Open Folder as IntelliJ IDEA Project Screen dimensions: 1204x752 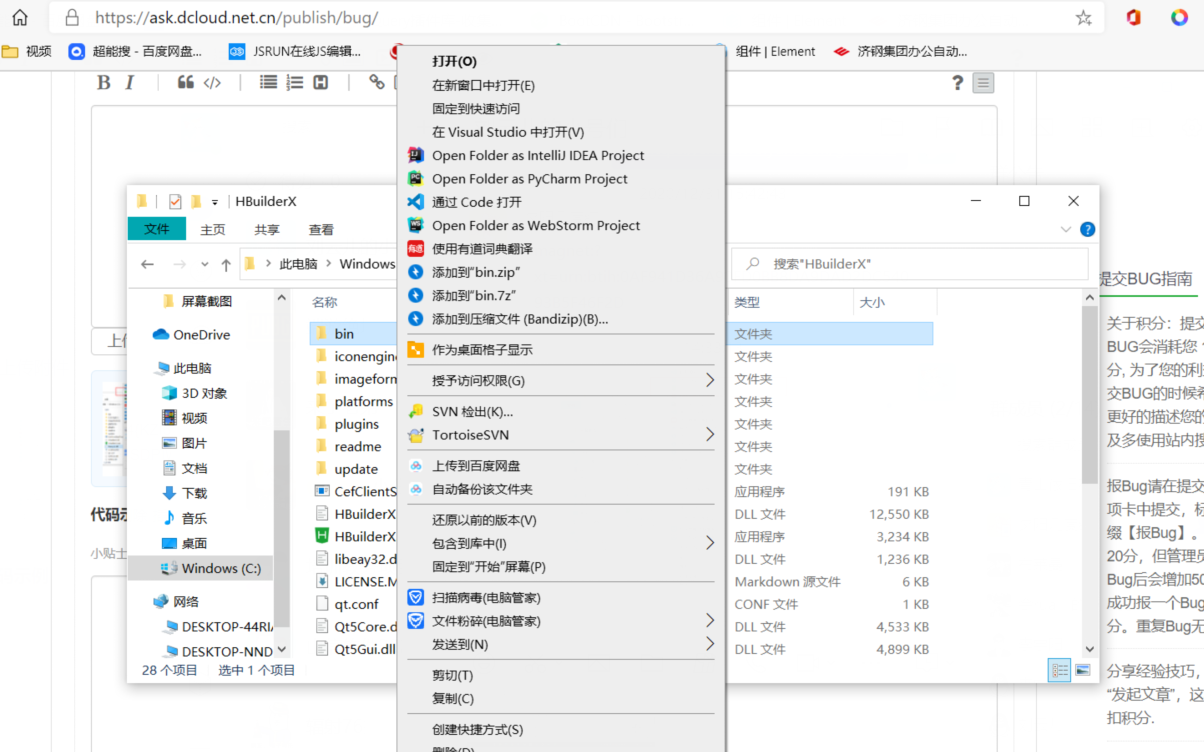pos(537,155)
